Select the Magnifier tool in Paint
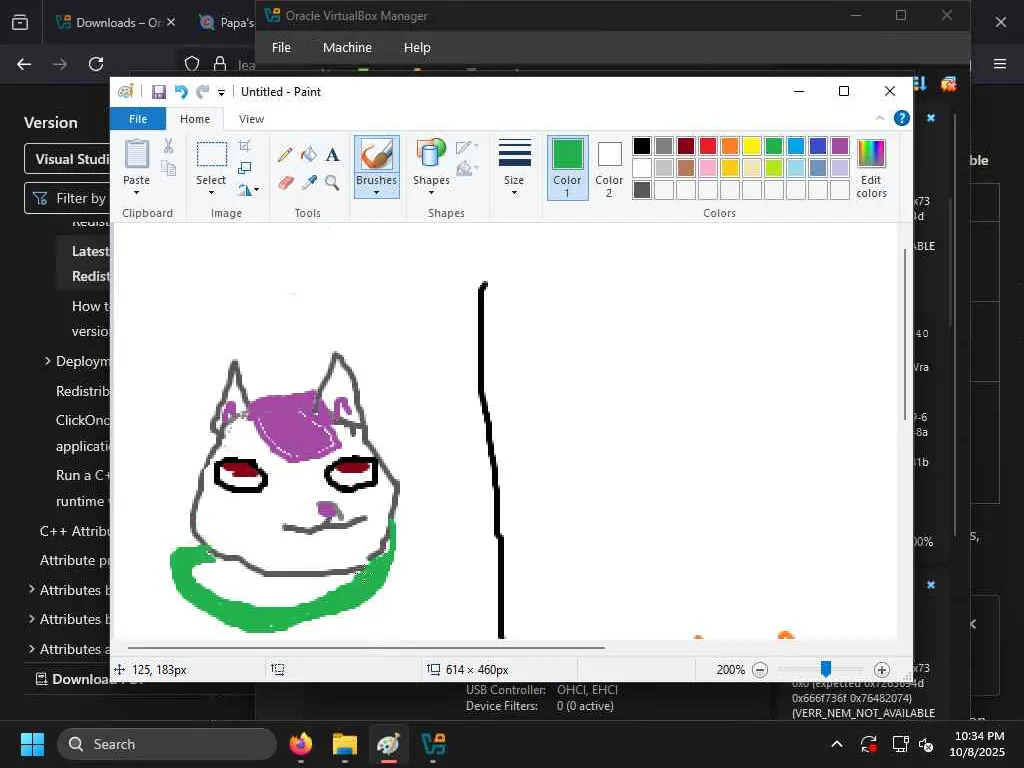The width and height of the screenshot is (1024, 768). (x=332, y=182)
